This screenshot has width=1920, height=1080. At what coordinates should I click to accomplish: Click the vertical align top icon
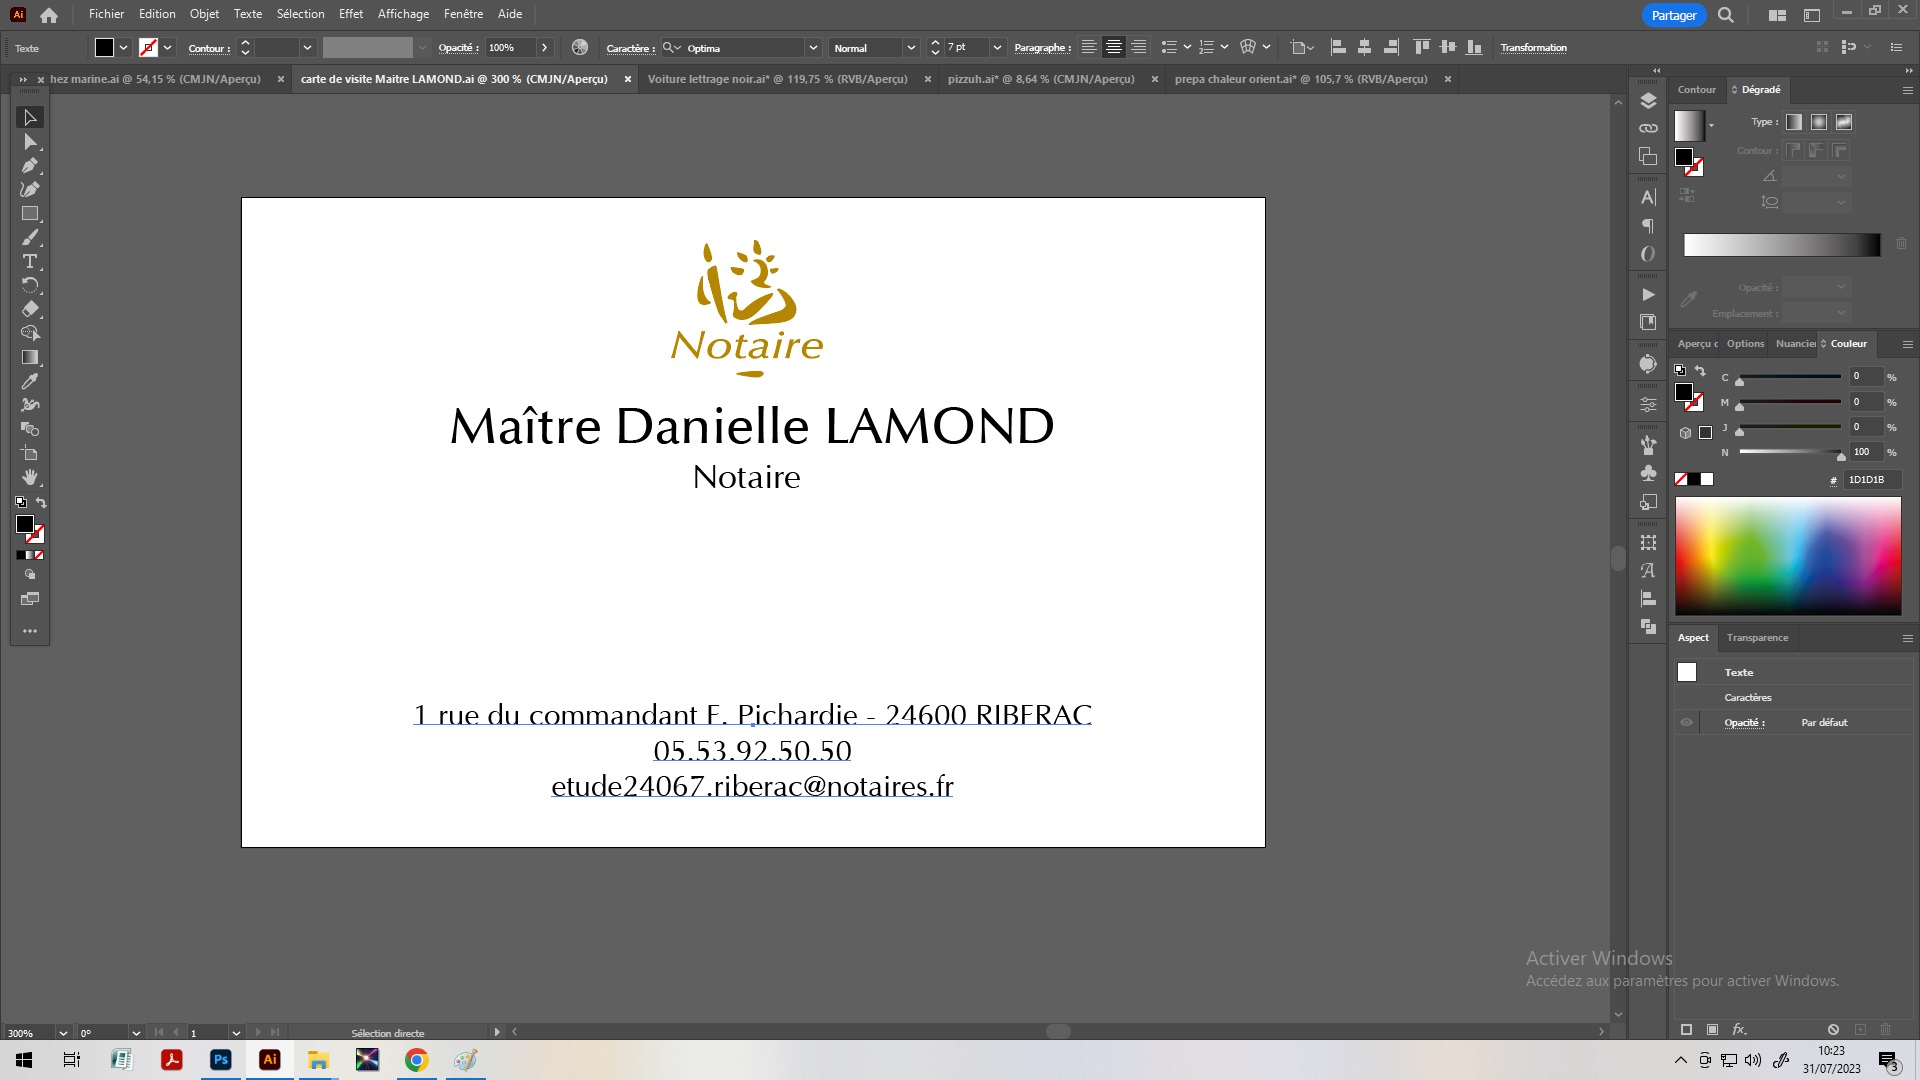pyautogui.click(x=1422, y=48)
